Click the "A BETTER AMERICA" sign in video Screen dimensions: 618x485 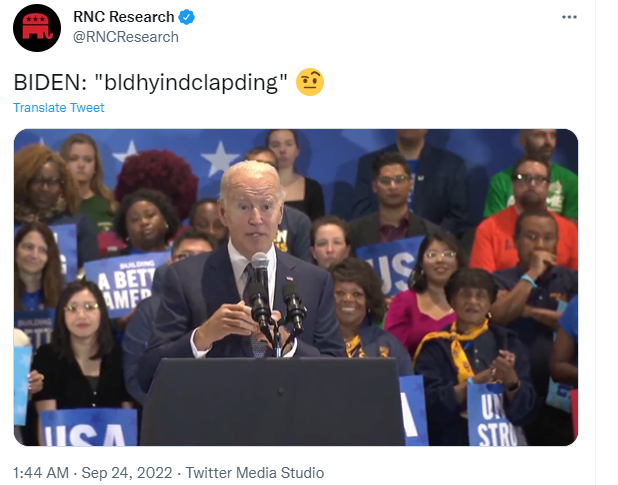click(125, 284)
